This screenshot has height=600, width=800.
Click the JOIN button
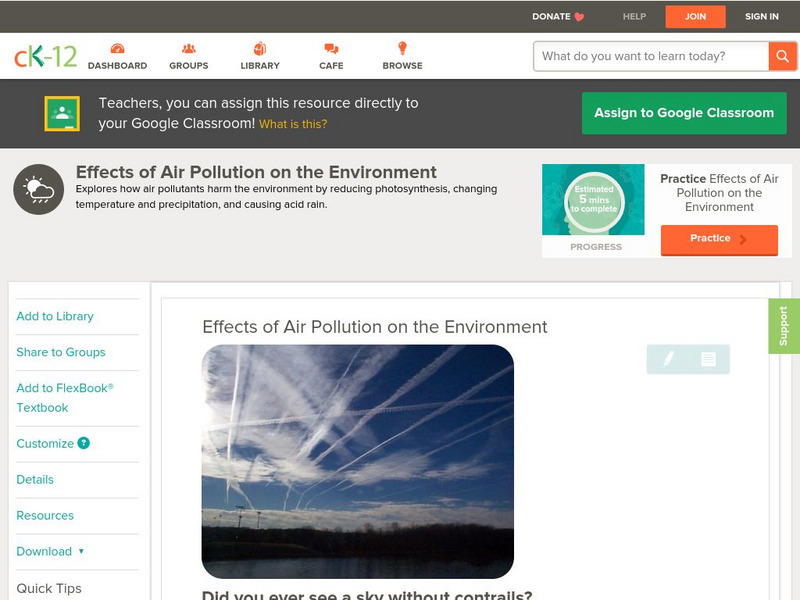[x=695, y=16]
